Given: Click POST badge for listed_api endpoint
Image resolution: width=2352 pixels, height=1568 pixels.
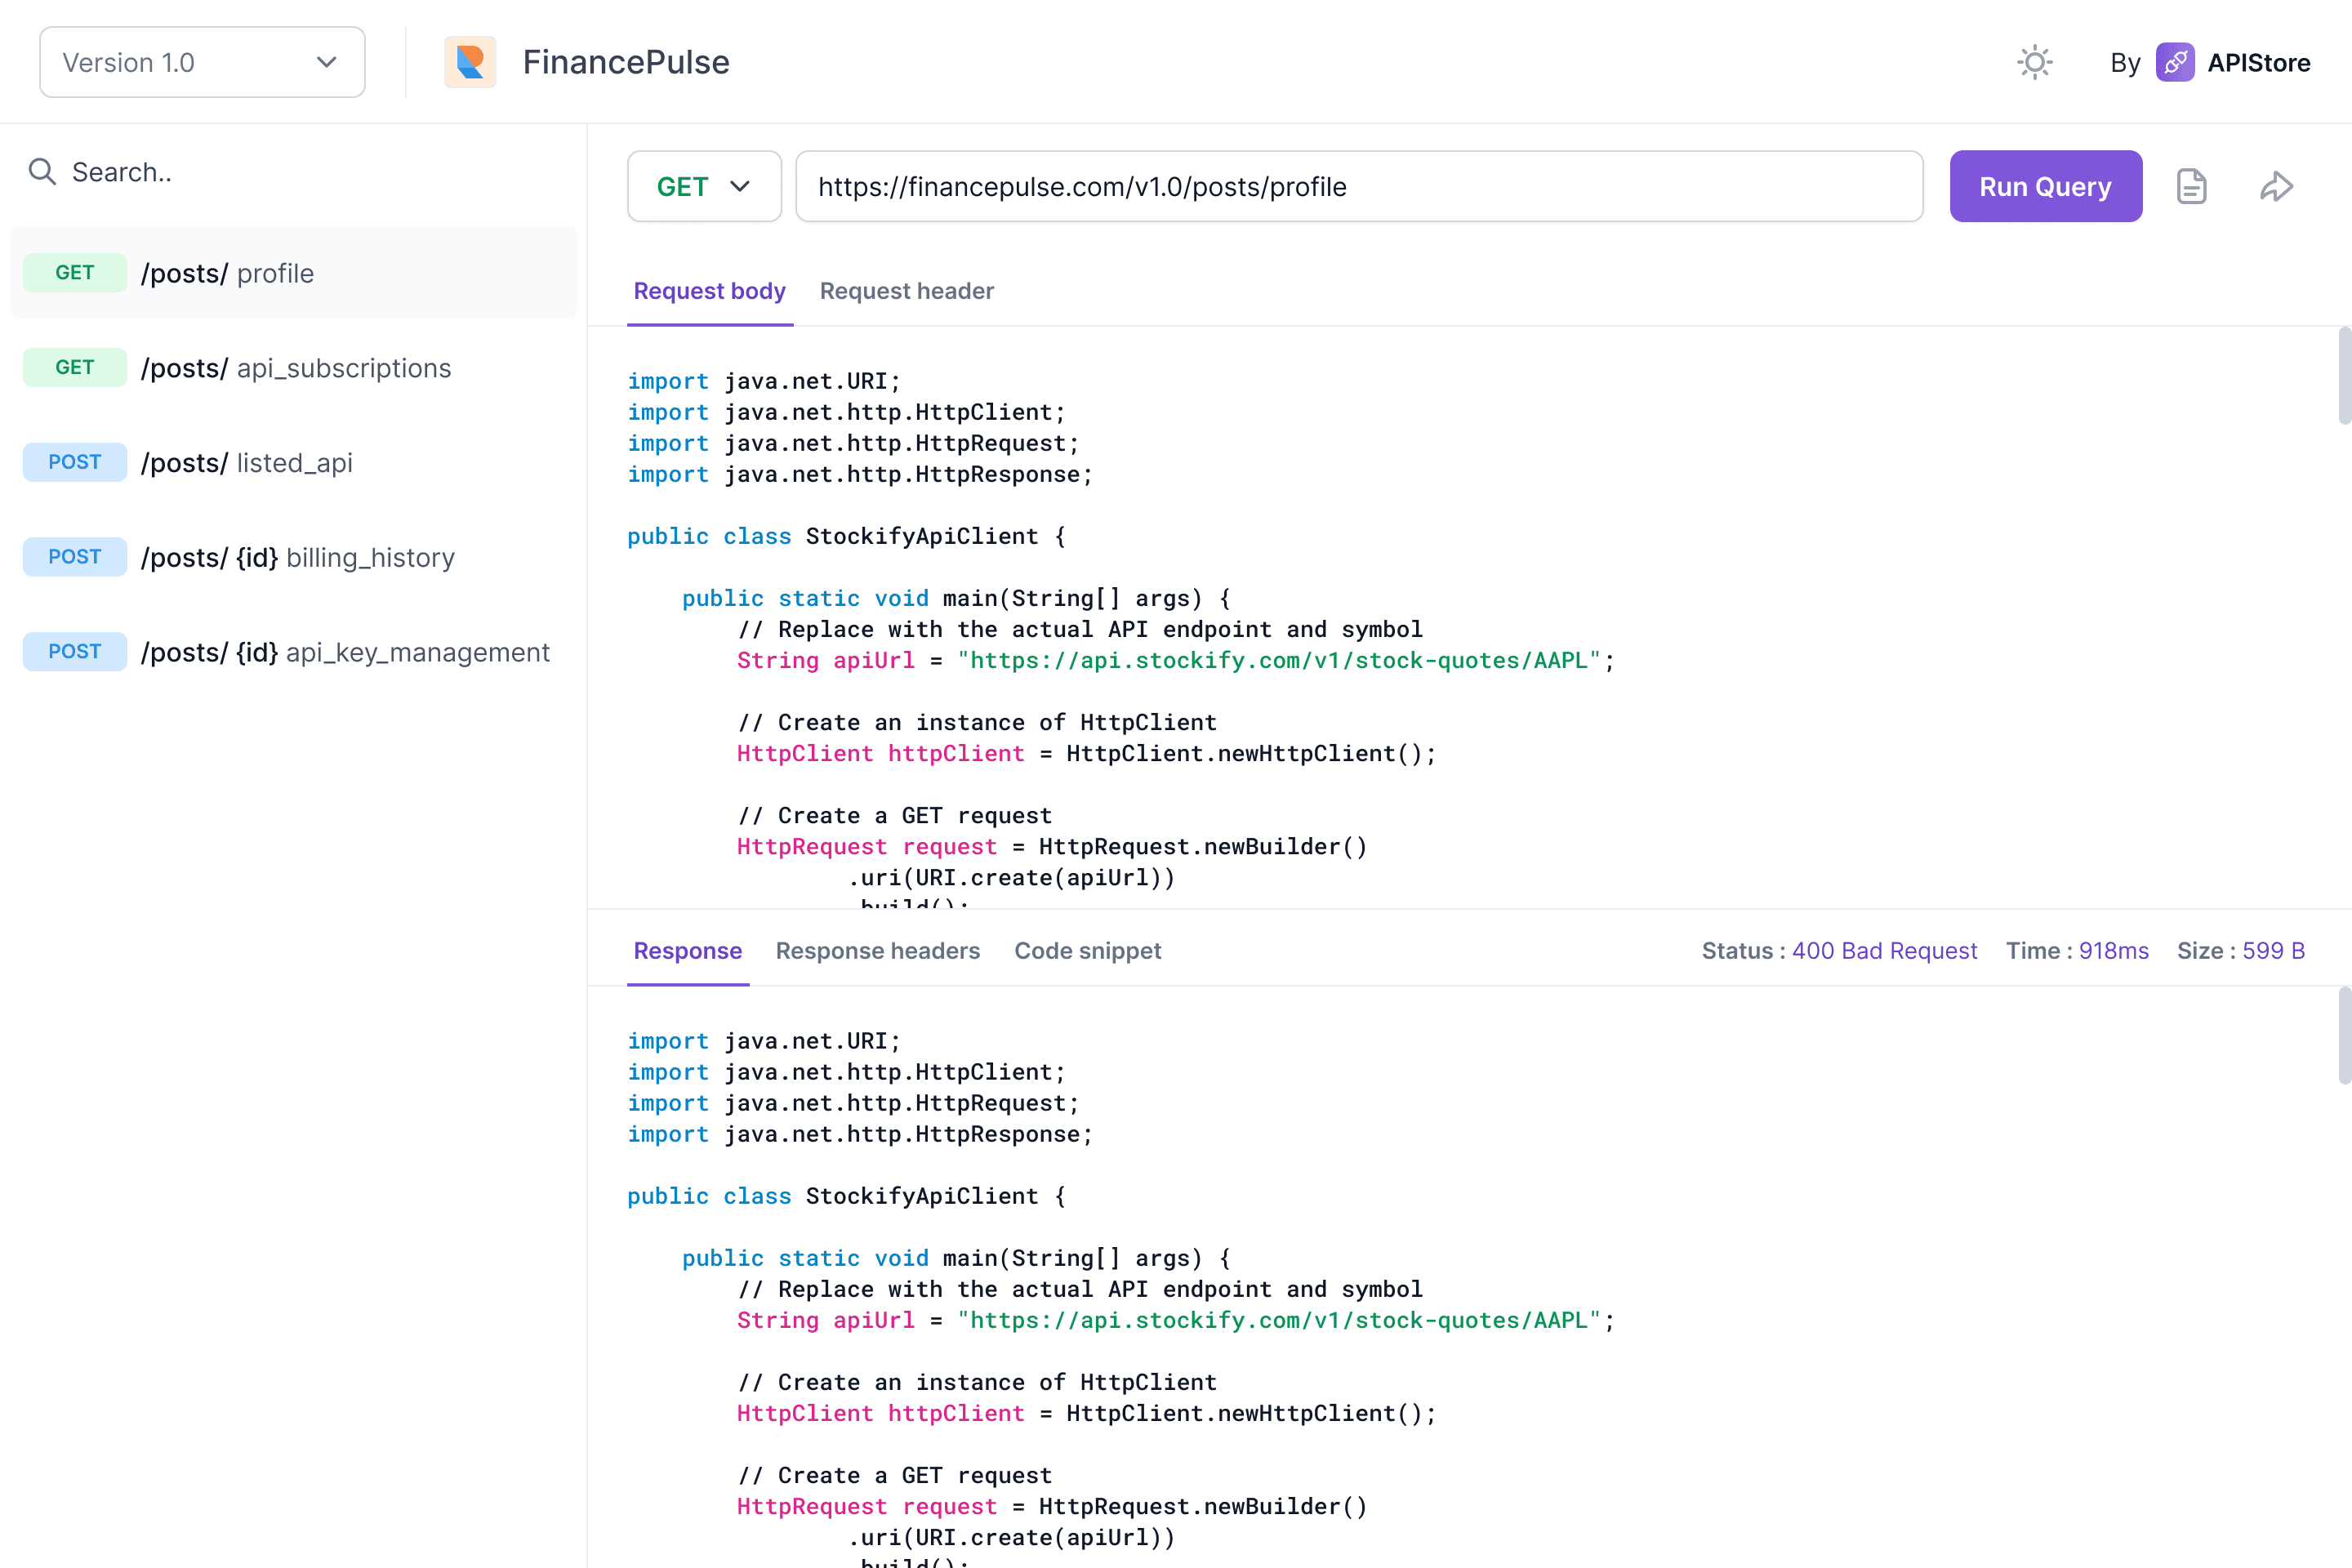Looking at the screenshot, I should [x=75, y=462].
